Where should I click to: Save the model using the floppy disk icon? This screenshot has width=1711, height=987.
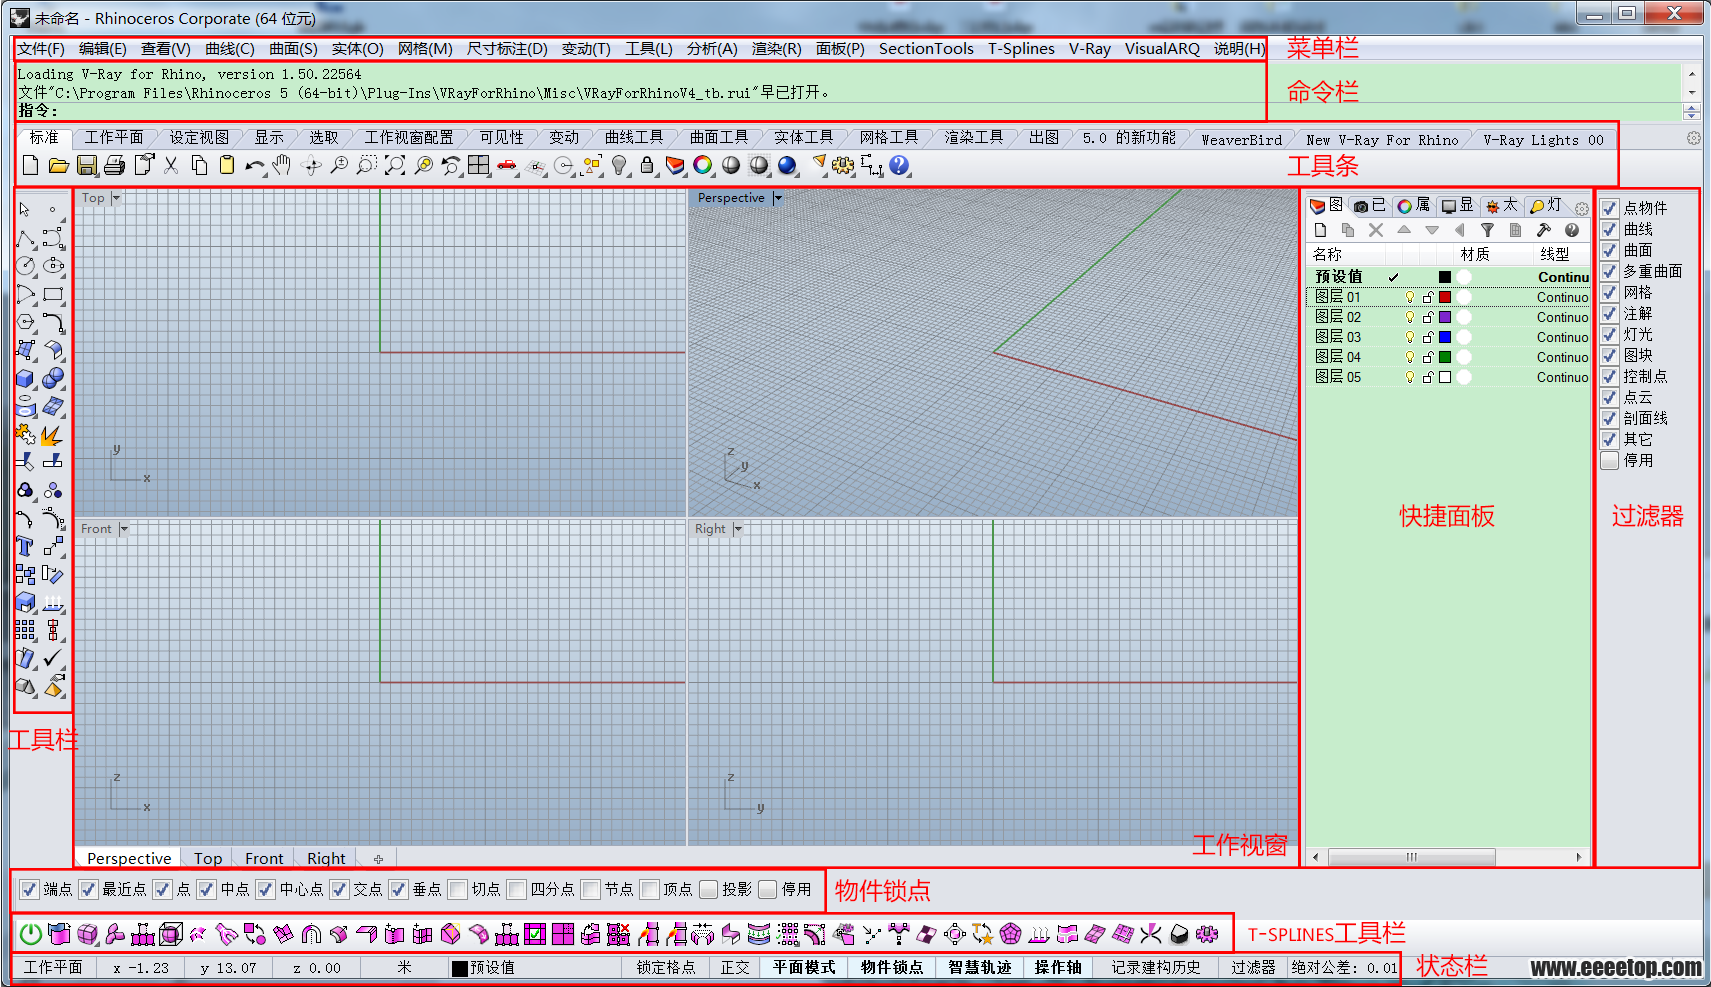[87, 166]
